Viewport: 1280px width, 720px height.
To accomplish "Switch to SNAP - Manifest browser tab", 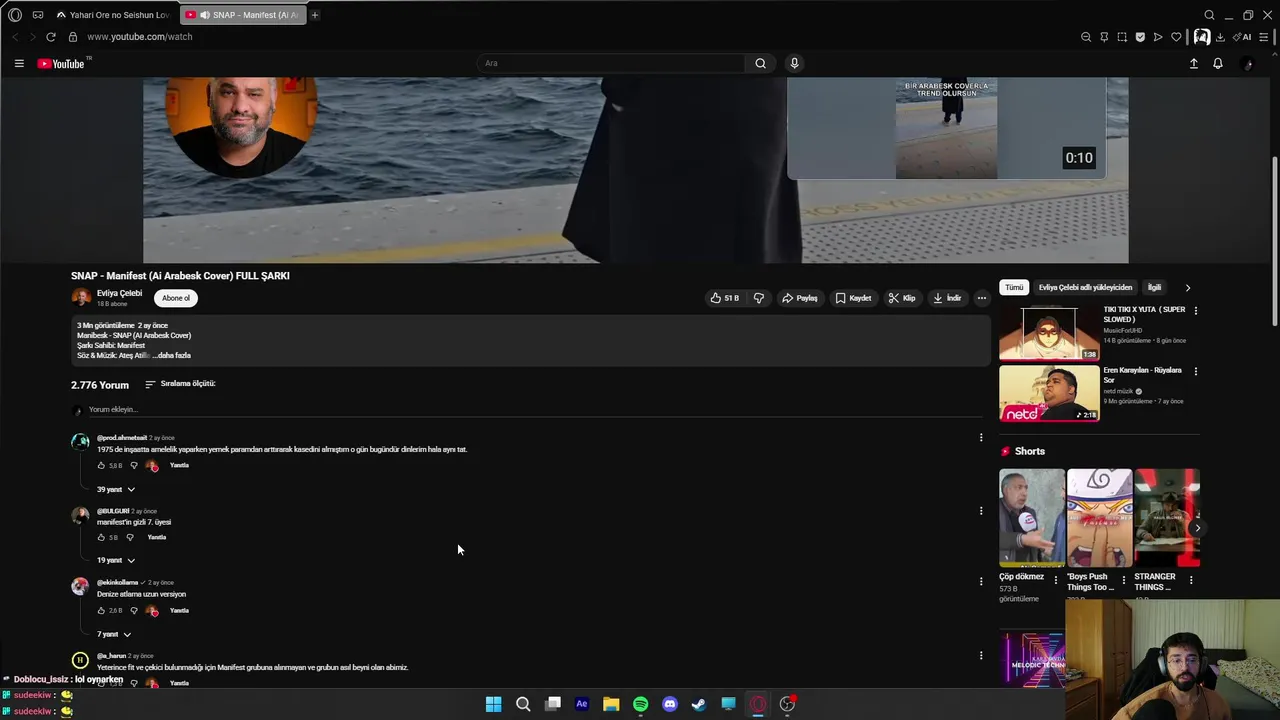I will [x=243, y=15].
